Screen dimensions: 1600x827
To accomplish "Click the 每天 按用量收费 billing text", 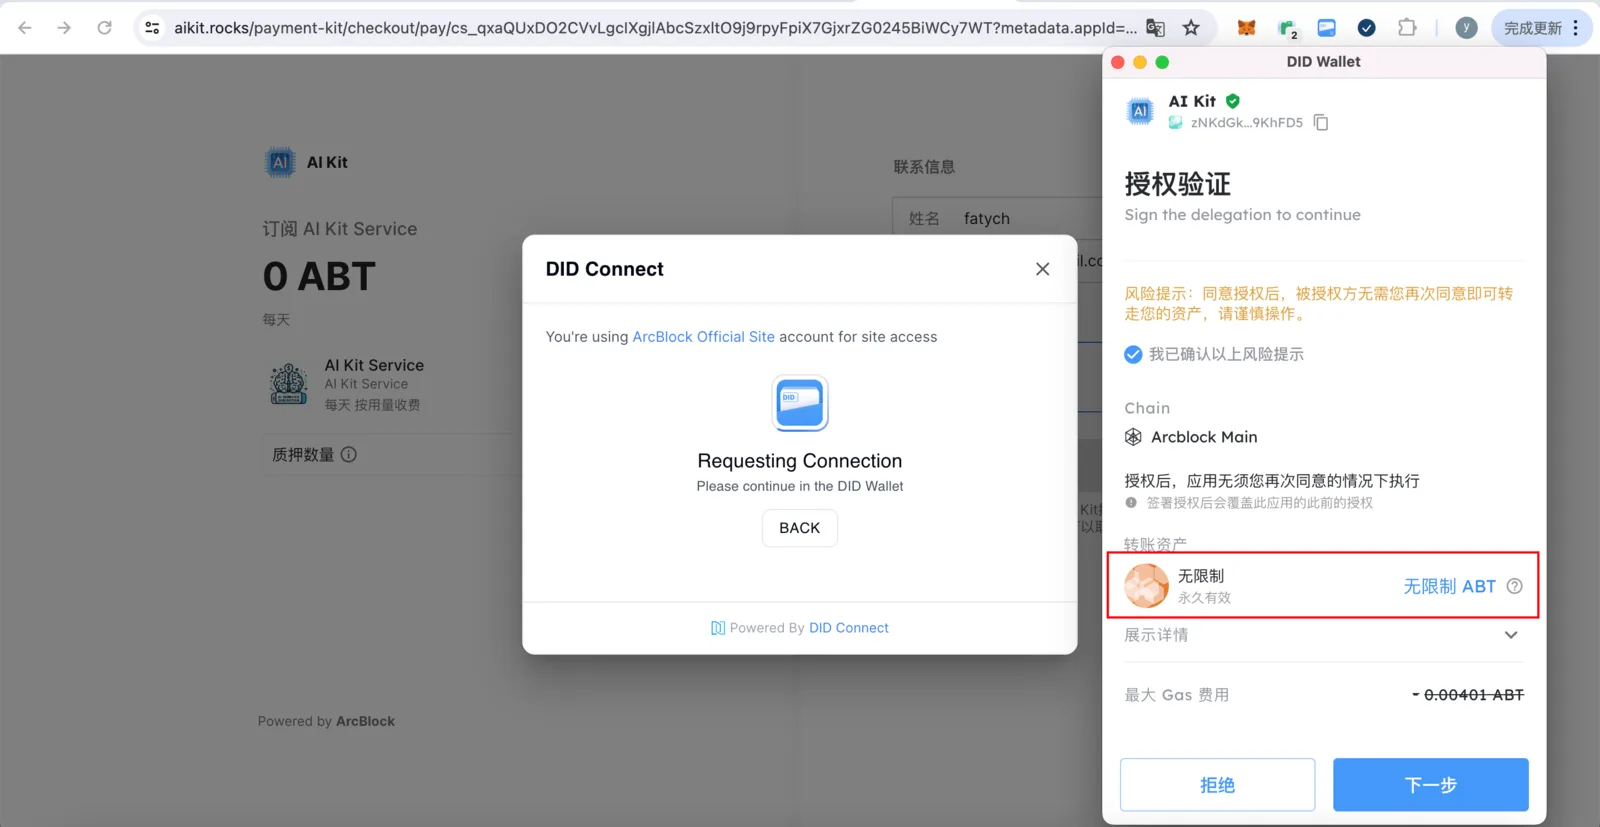I will 372,405.
